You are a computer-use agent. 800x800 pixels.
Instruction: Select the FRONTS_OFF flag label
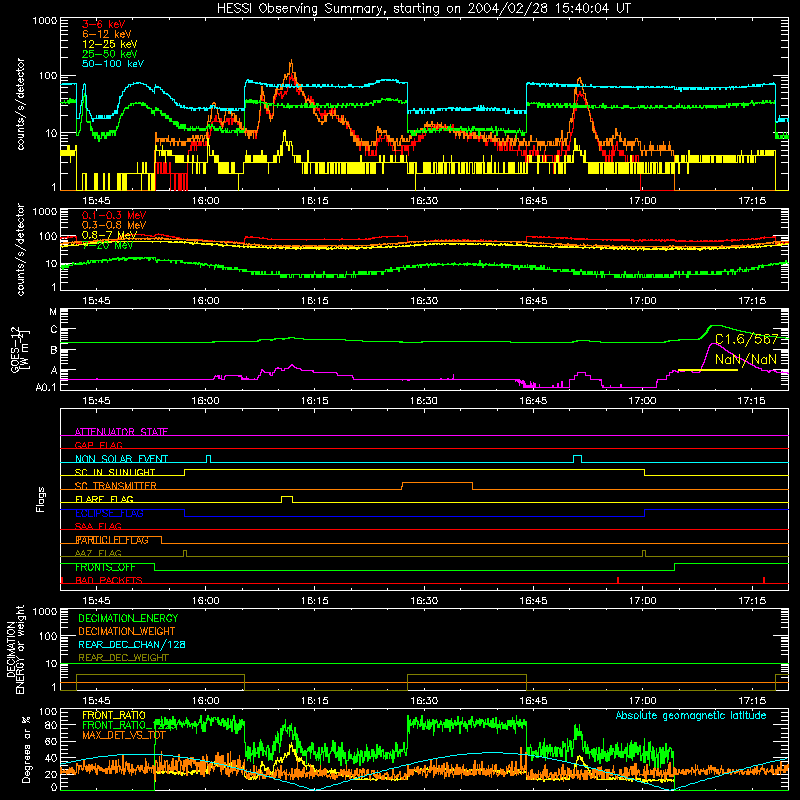105,567
